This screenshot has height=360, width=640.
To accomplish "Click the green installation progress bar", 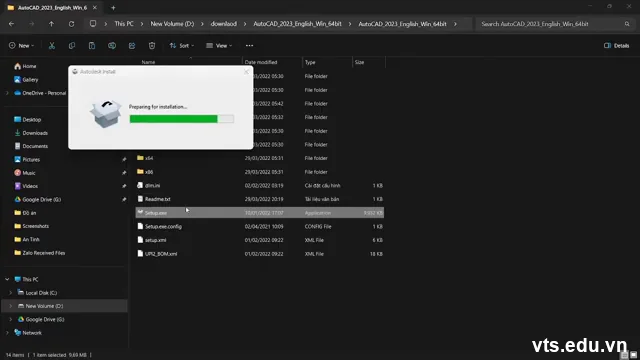I will [x=182, y=119].
